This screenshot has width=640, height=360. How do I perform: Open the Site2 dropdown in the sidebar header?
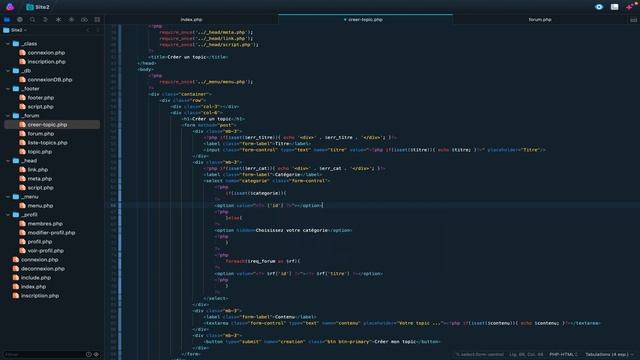(18, 30)
